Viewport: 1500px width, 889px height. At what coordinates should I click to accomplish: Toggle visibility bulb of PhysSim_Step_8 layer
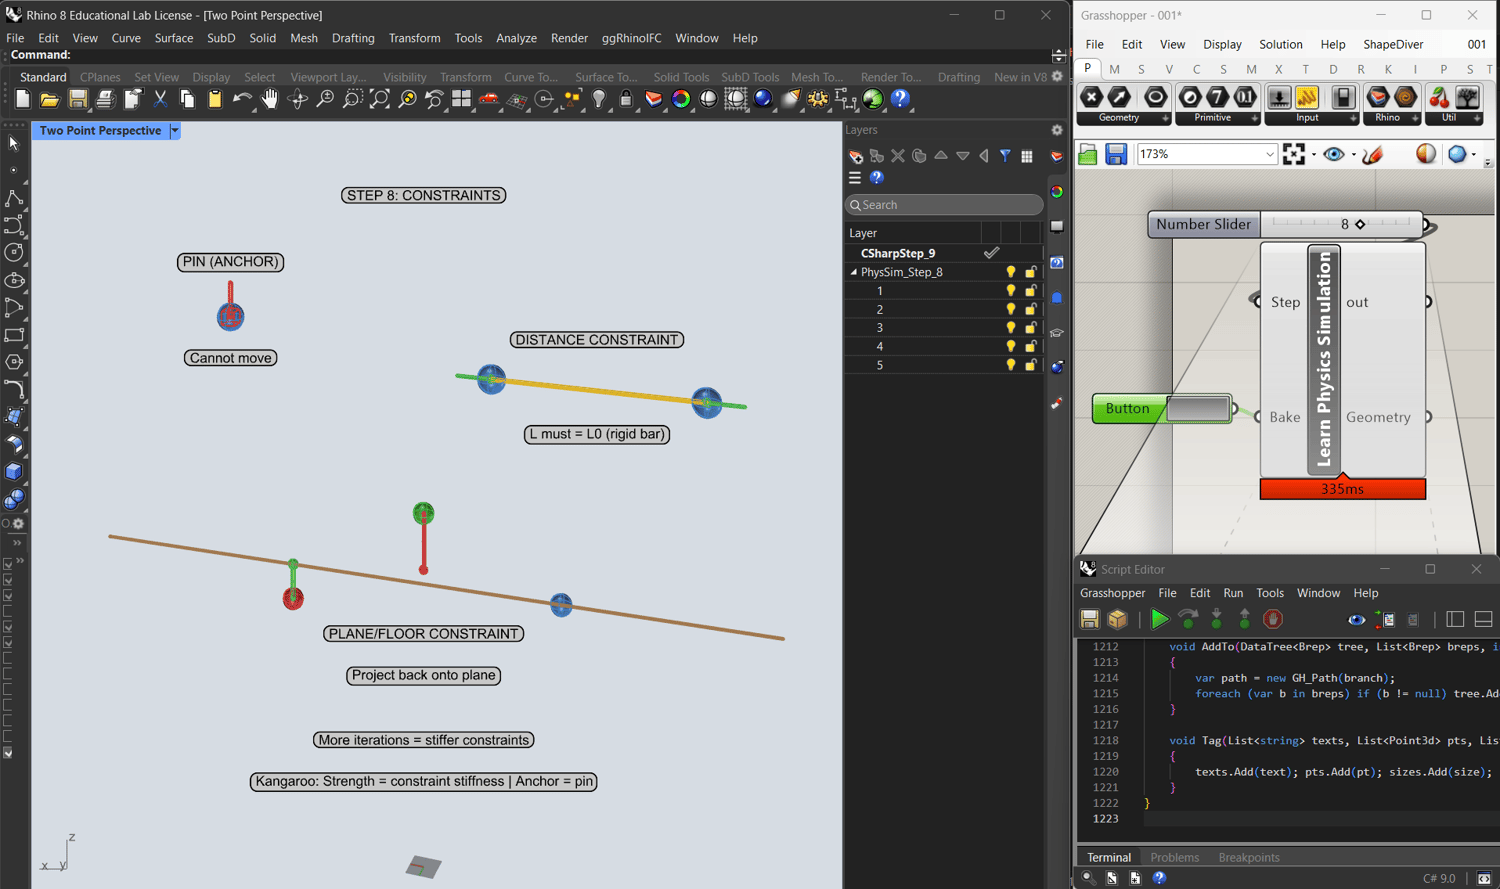point(1011,272)
